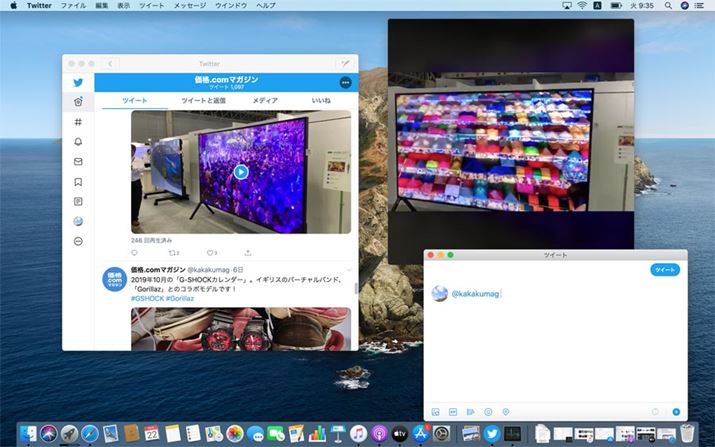The width and height of the screenshot is (715, 447).
Task: Click compose new tweet icon in title bar
Action: pos(345,63)
